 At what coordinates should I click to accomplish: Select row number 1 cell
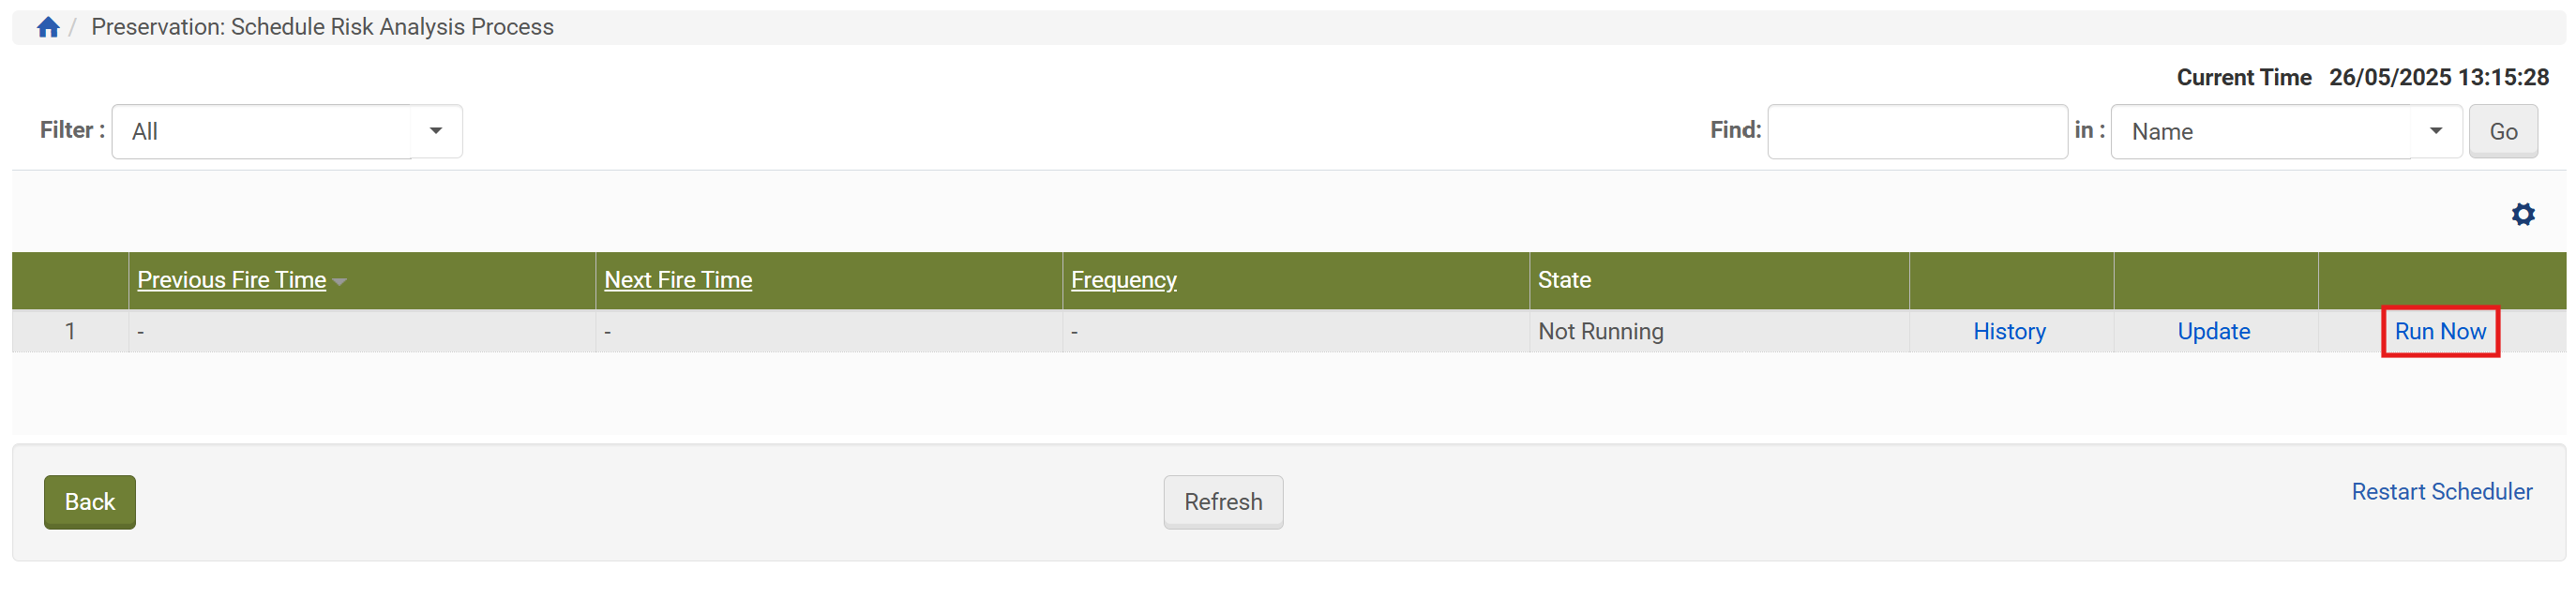70,331
